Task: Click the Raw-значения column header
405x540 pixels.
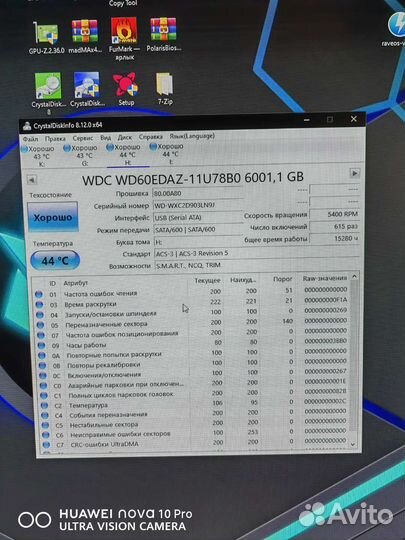Action: [325, 278]
